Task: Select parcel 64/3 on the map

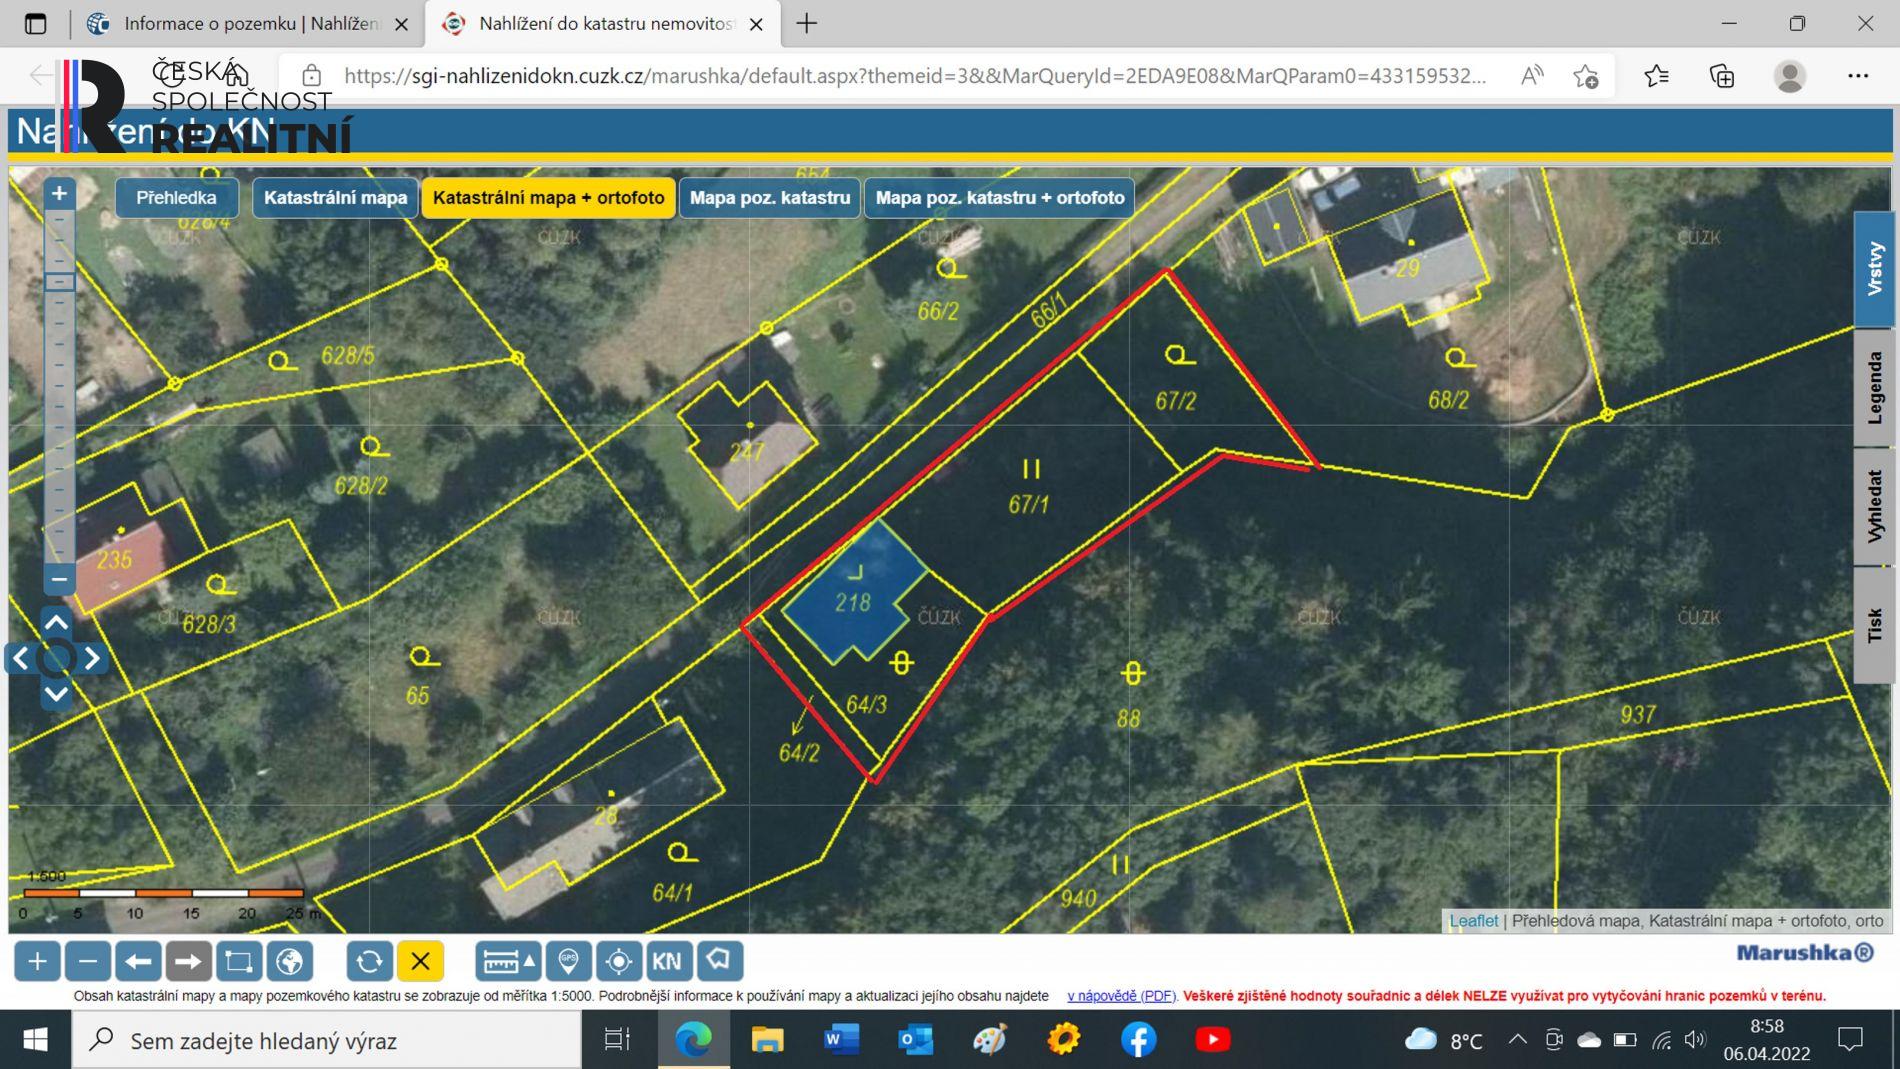Action: (x=866, y=705)
